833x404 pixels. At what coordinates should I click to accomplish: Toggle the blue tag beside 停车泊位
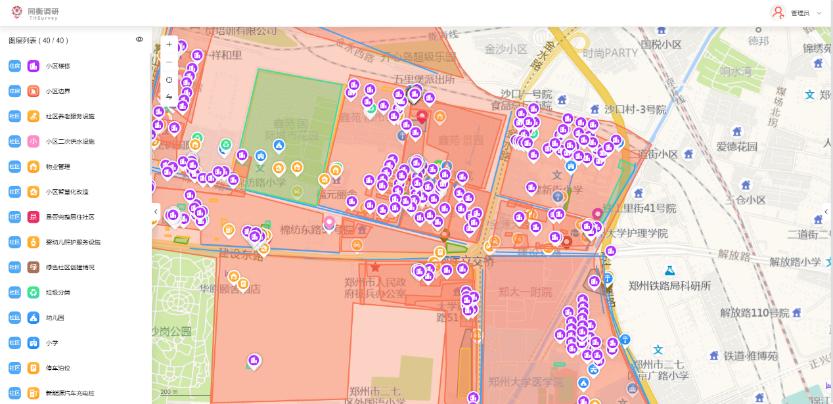point(14,368)
